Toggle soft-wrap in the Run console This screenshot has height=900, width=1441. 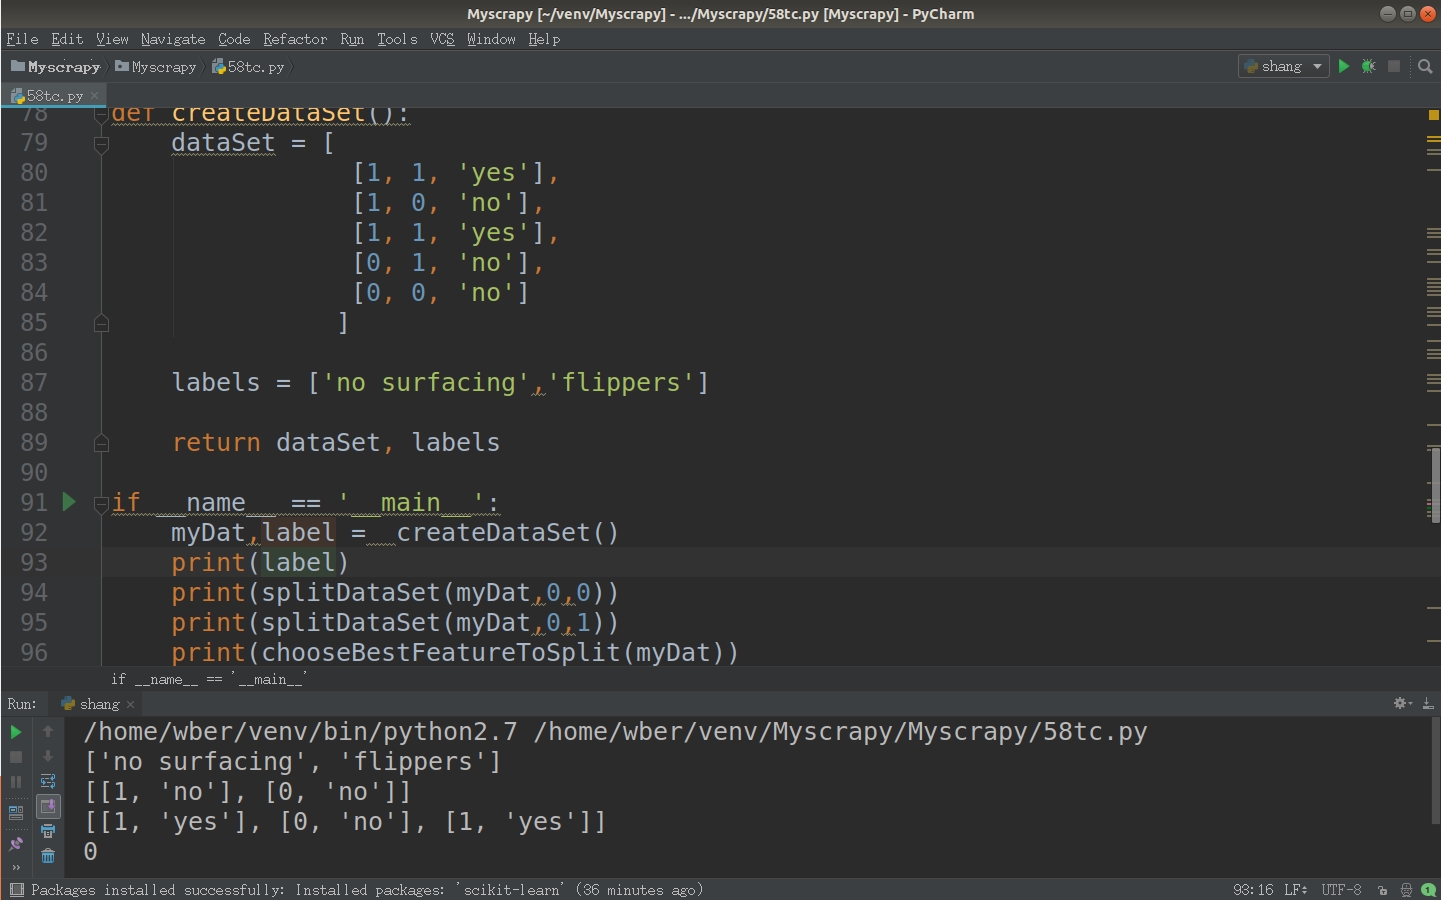(48, 781)
